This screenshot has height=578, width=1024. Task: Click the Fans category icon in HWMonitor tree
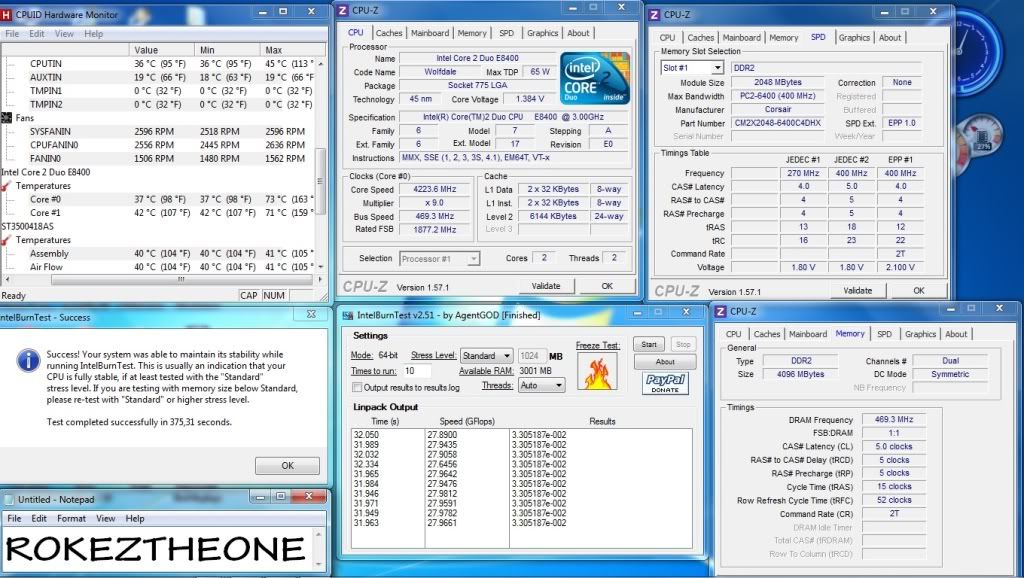[x=7, y=118]
